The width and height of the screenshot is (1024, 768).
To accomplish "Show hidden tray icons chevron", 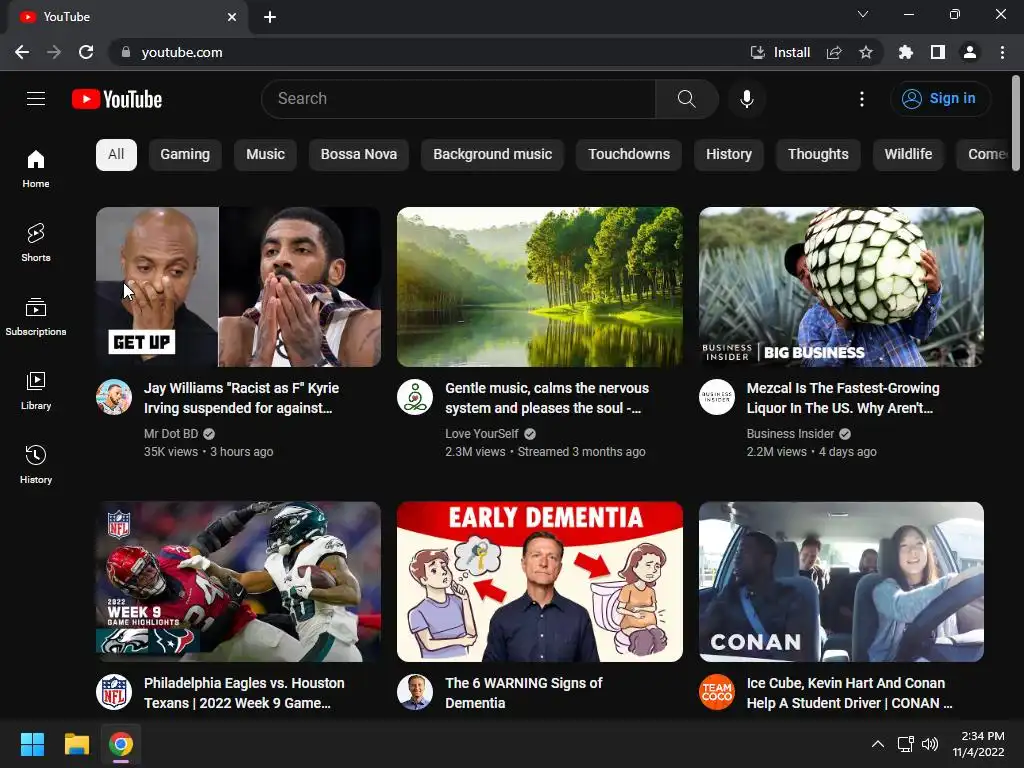I will (x=878, y=744).
